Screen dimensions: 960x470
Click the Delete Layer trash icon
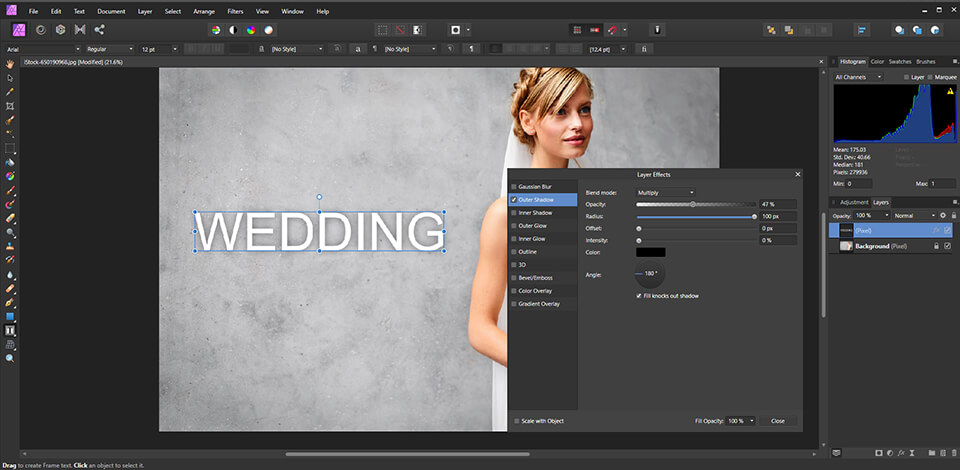[x=953, y=453]
